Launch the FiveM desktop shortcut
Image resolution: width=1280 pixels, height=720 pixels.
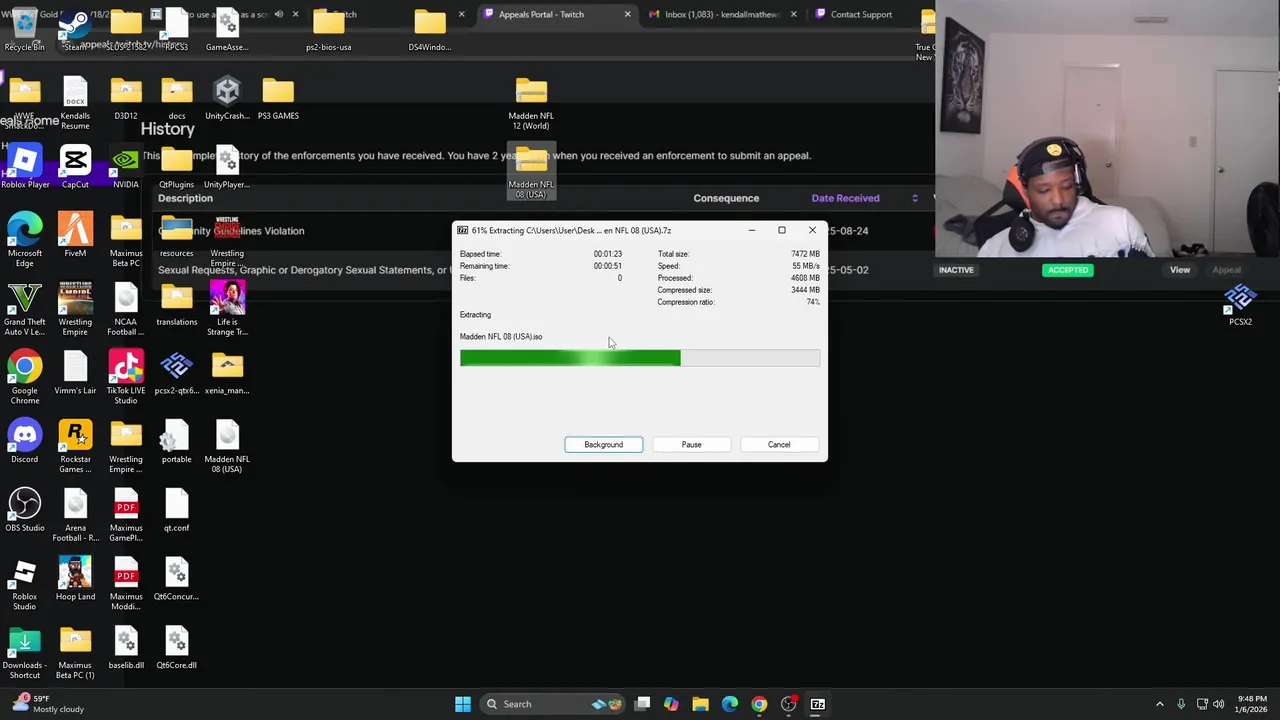(75, 236)
